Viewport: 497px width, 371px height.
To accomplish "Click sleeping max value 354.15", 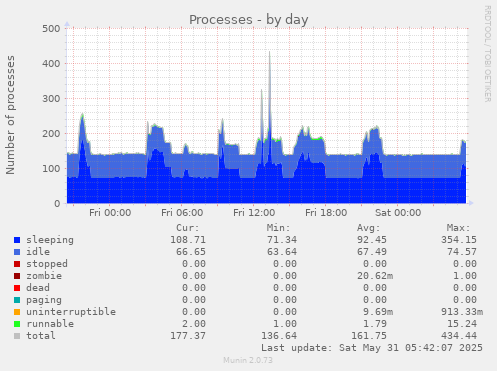I will [459, 240].
